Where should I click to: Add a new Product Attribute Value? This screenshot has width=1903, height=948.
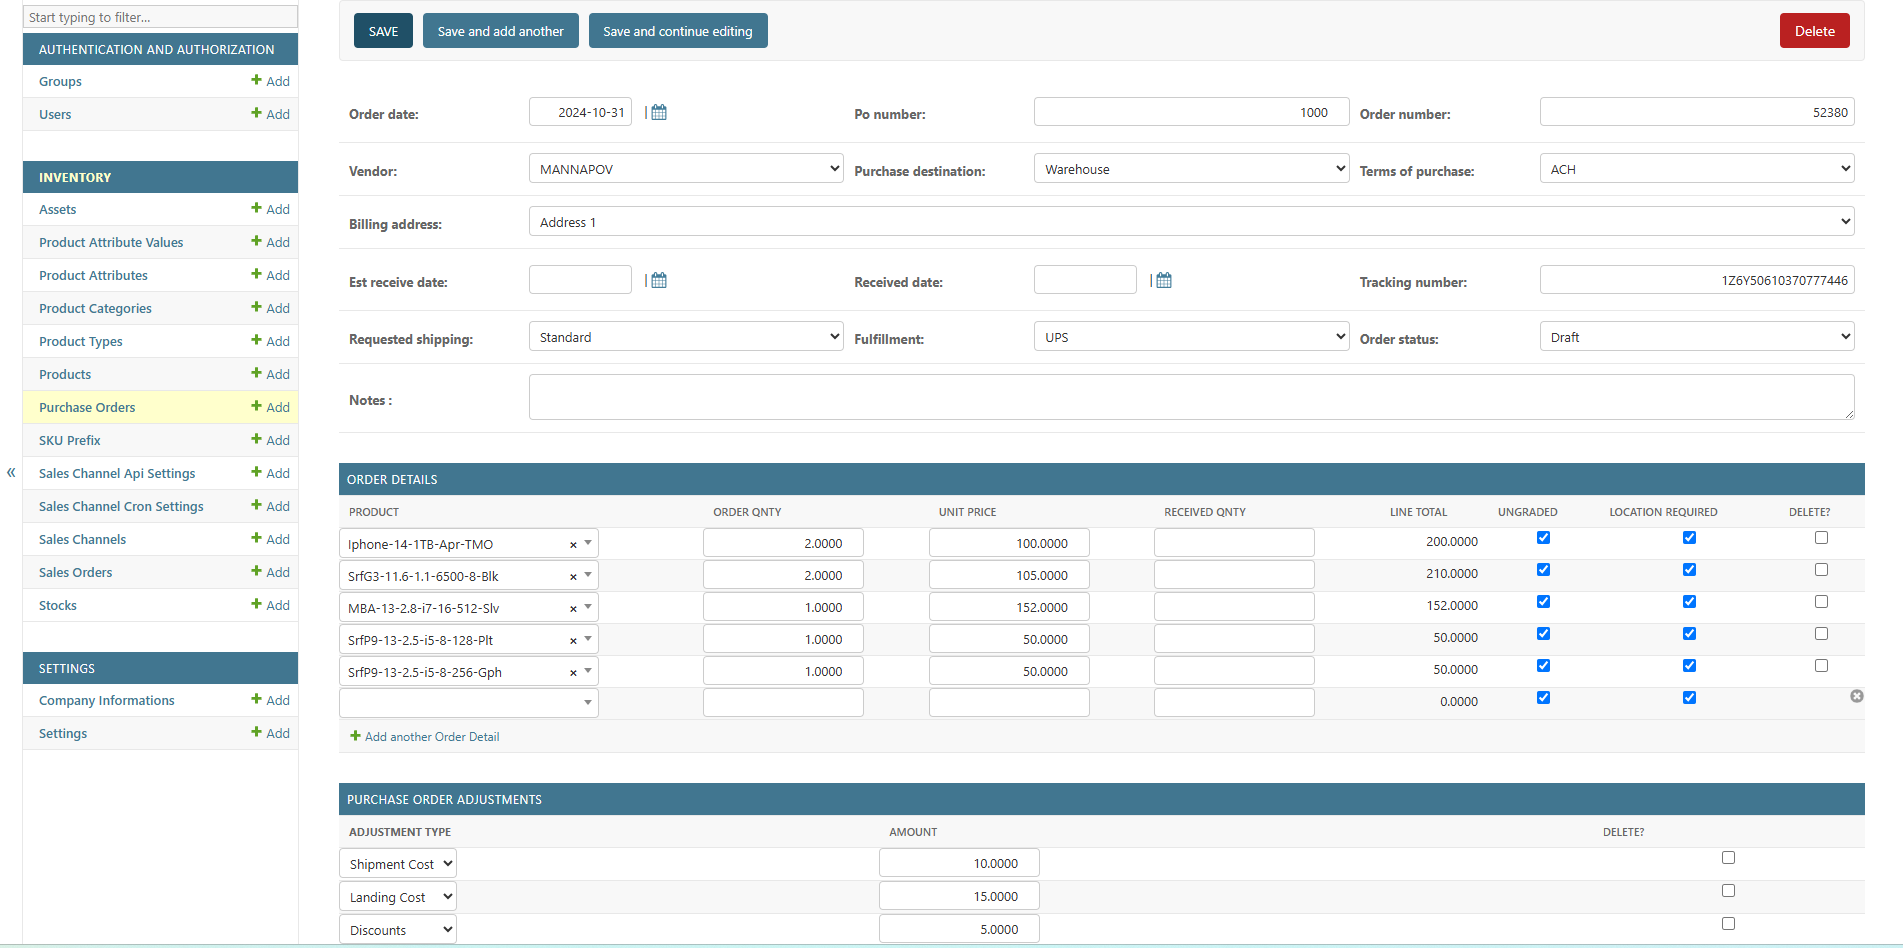(x=270, y=242)
